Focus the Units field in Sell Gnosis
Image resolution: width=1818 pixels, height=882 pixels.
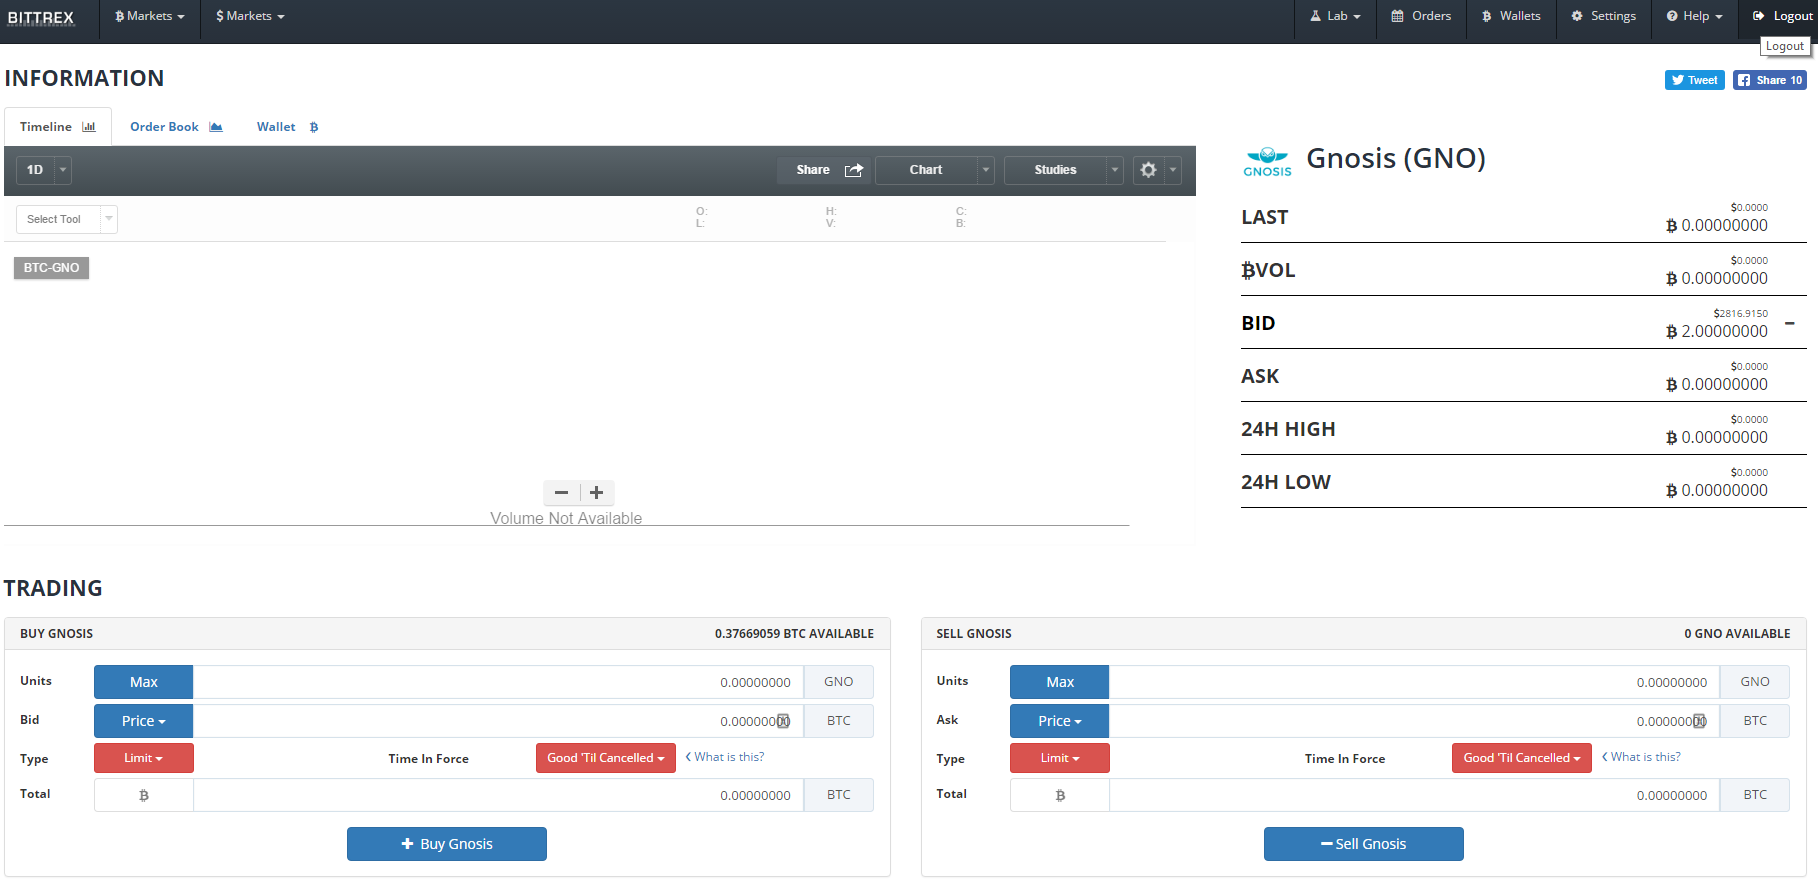point(1414,682)
